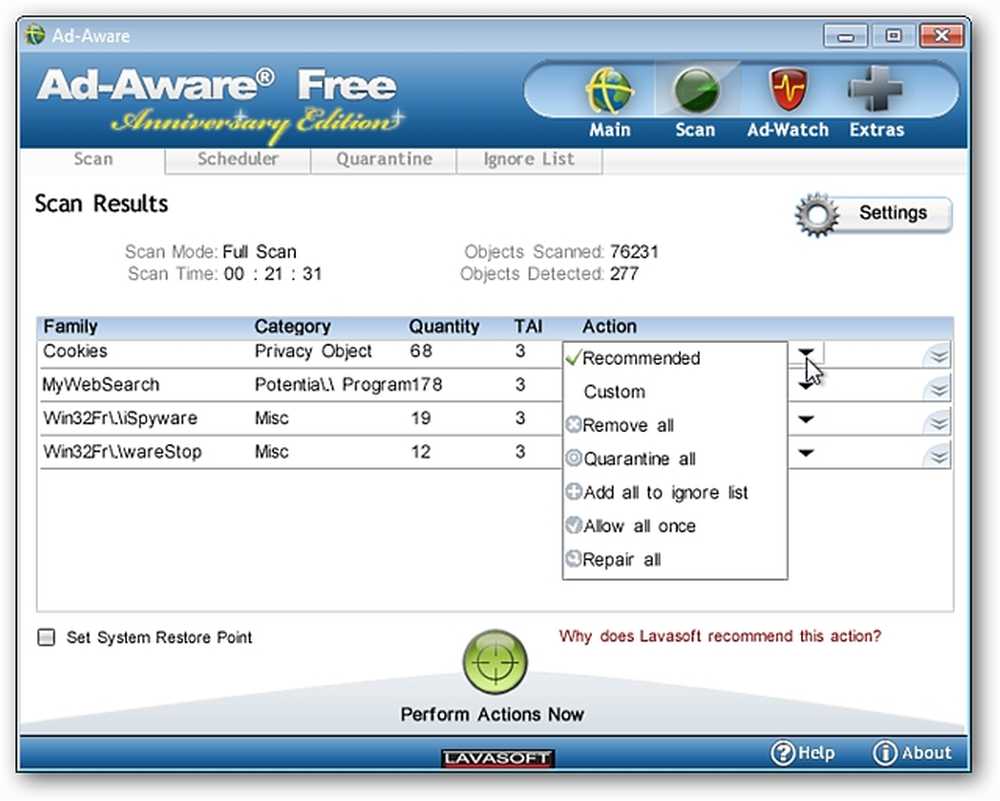This screenshot has height=801, width=1000.
Task: Maximize the Ad-Aware window
Action: point(893,36)
